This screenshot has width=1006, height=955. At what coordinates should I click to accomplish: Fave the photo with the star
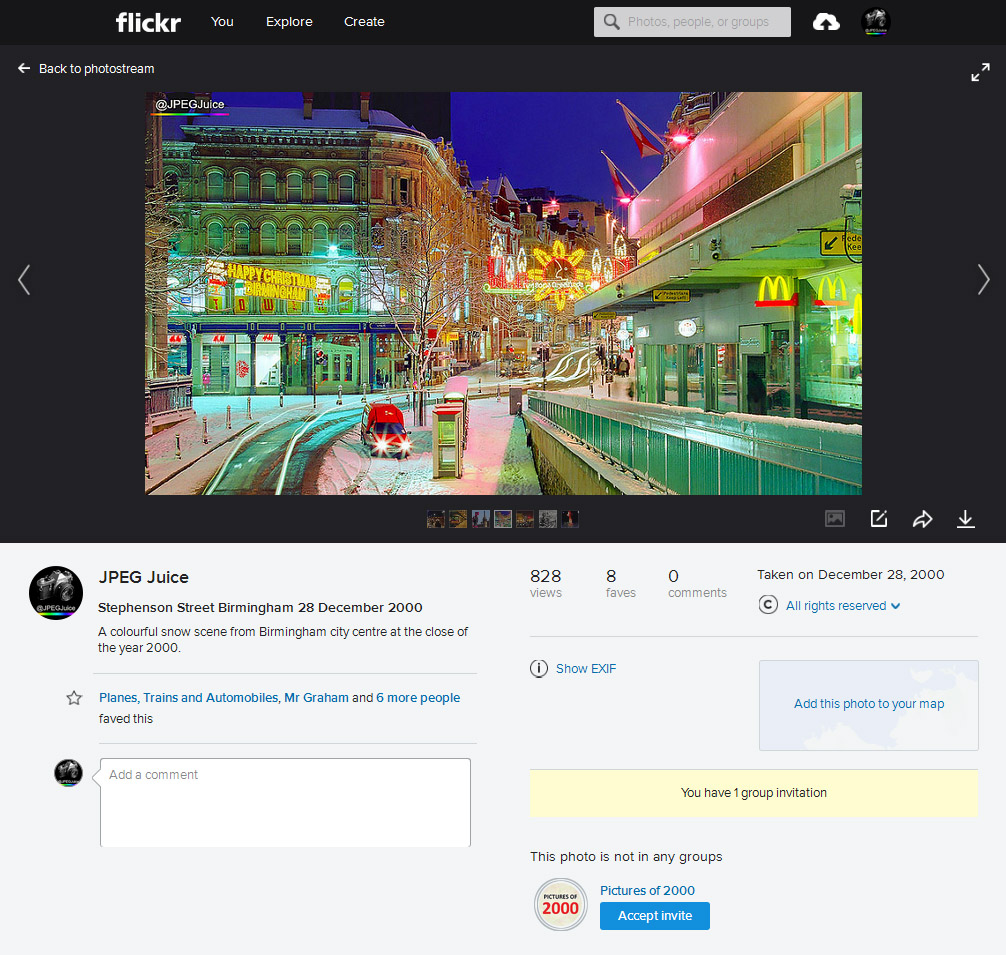coord(73,697)
